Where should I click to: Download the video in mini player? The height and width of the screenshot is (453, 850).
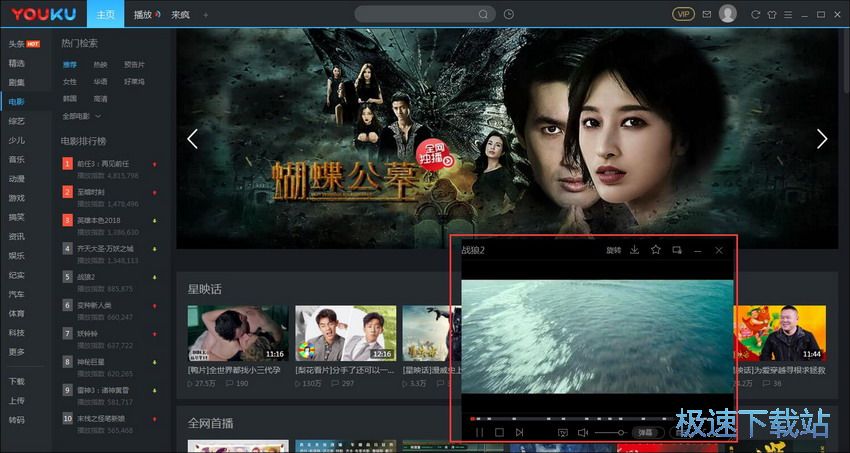(x=634, y=250)
